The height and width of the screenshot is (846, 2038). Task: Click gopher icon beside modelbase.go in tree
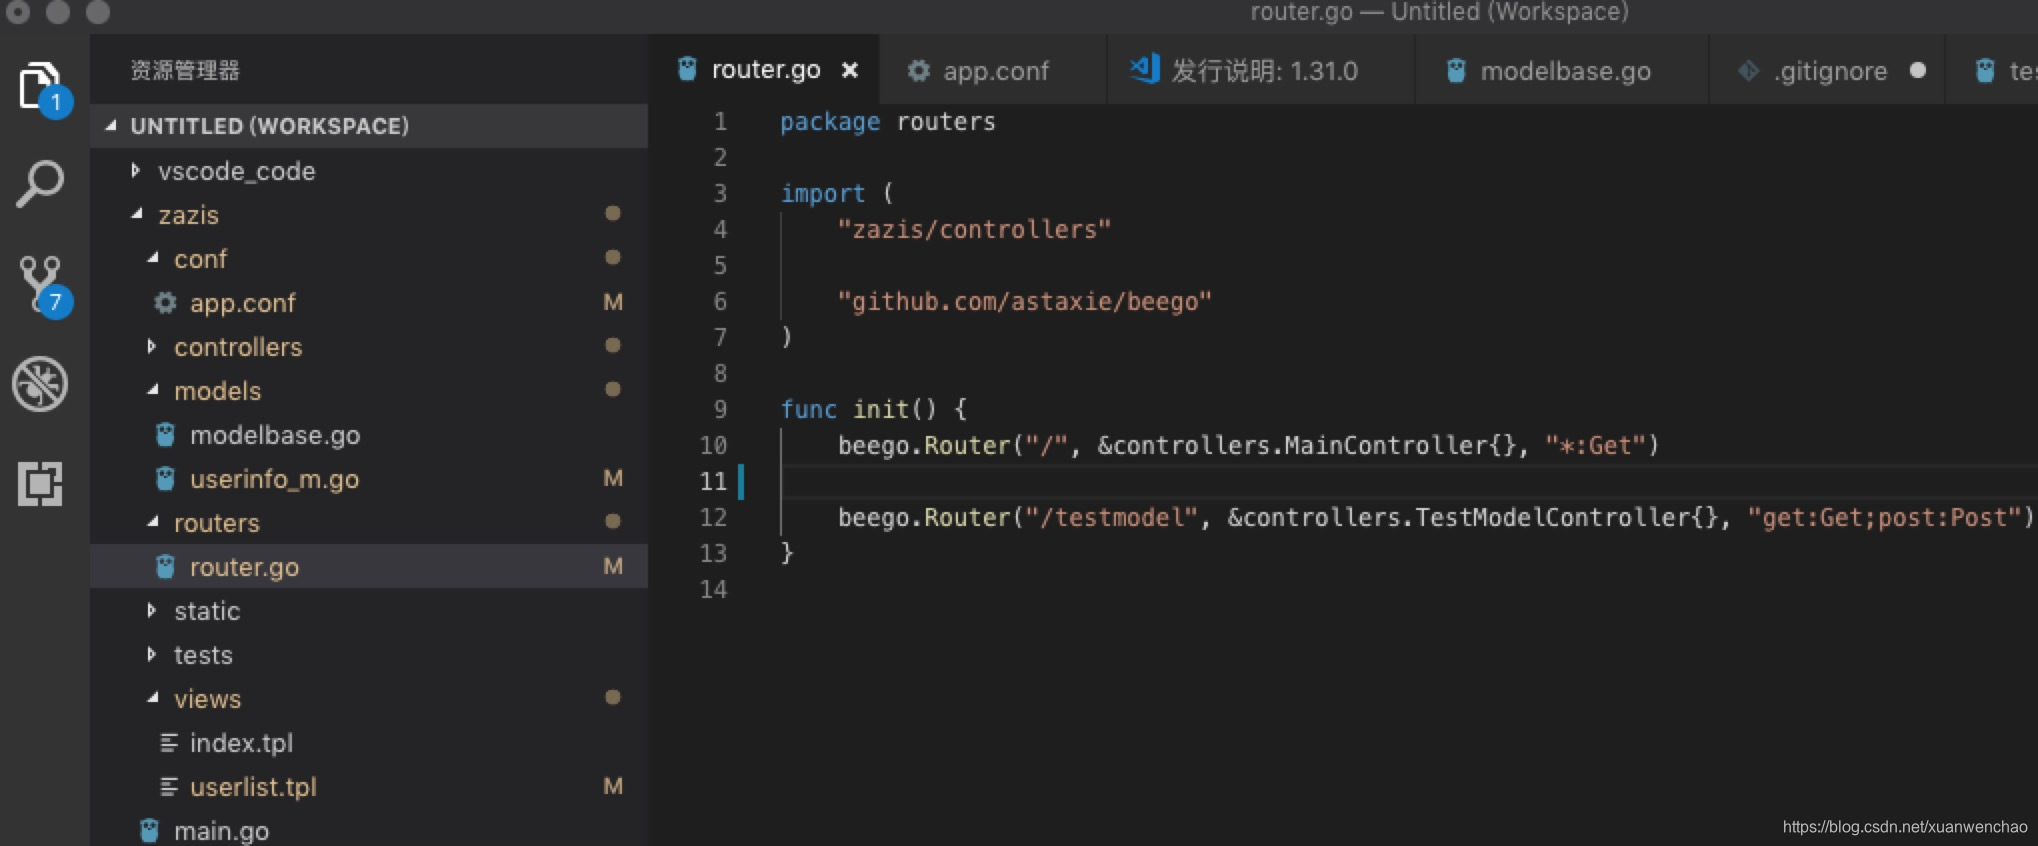point(165,434)
